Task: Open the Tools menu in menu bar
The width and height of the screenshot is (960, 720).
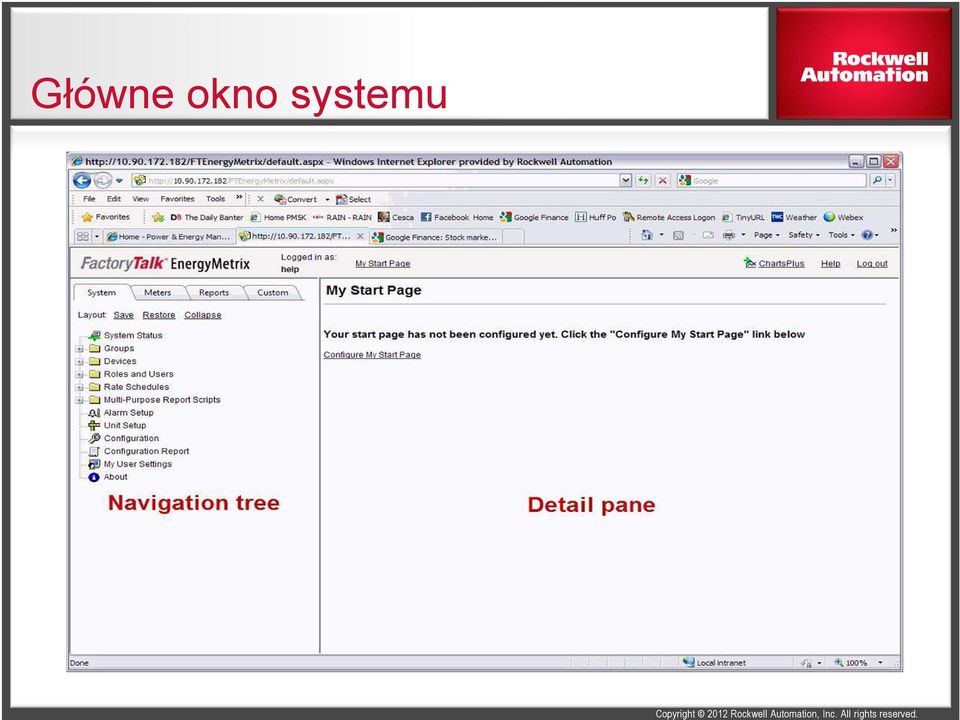Action: point(216,199)
